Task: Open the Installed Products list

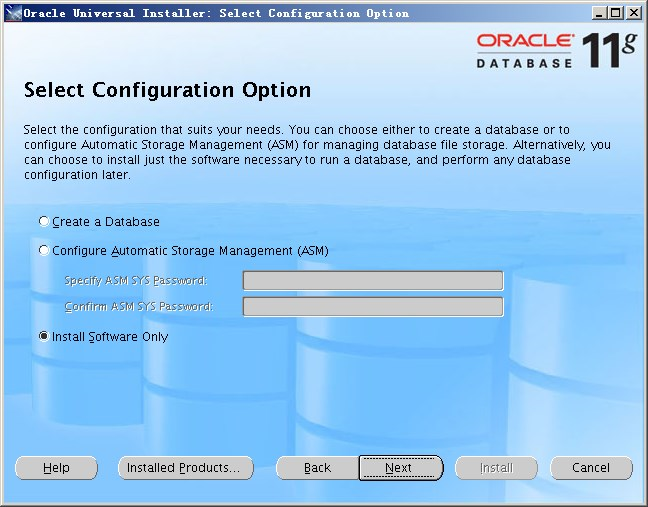Action: pos(185,468)
